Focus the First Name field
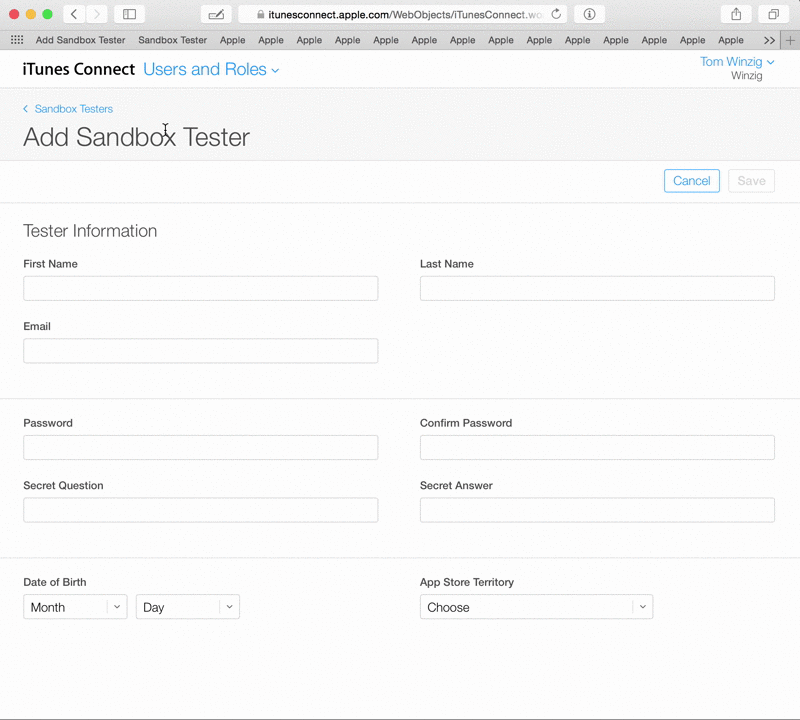This screenshot has height=720, width=800. (201, 288)
